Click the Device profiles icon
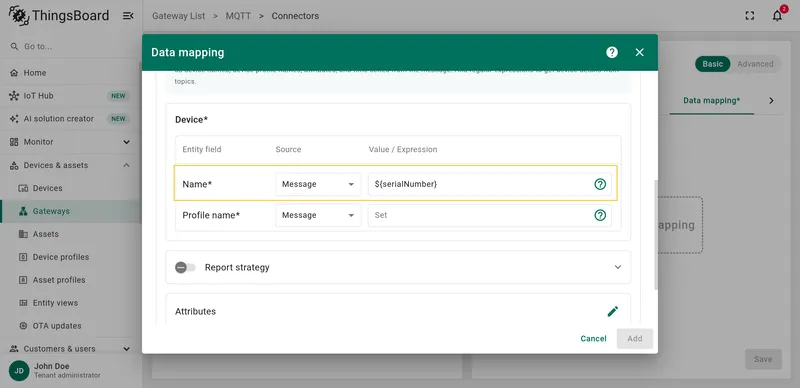The width and height of the screenshot is (800, 388). pos(23,257)
